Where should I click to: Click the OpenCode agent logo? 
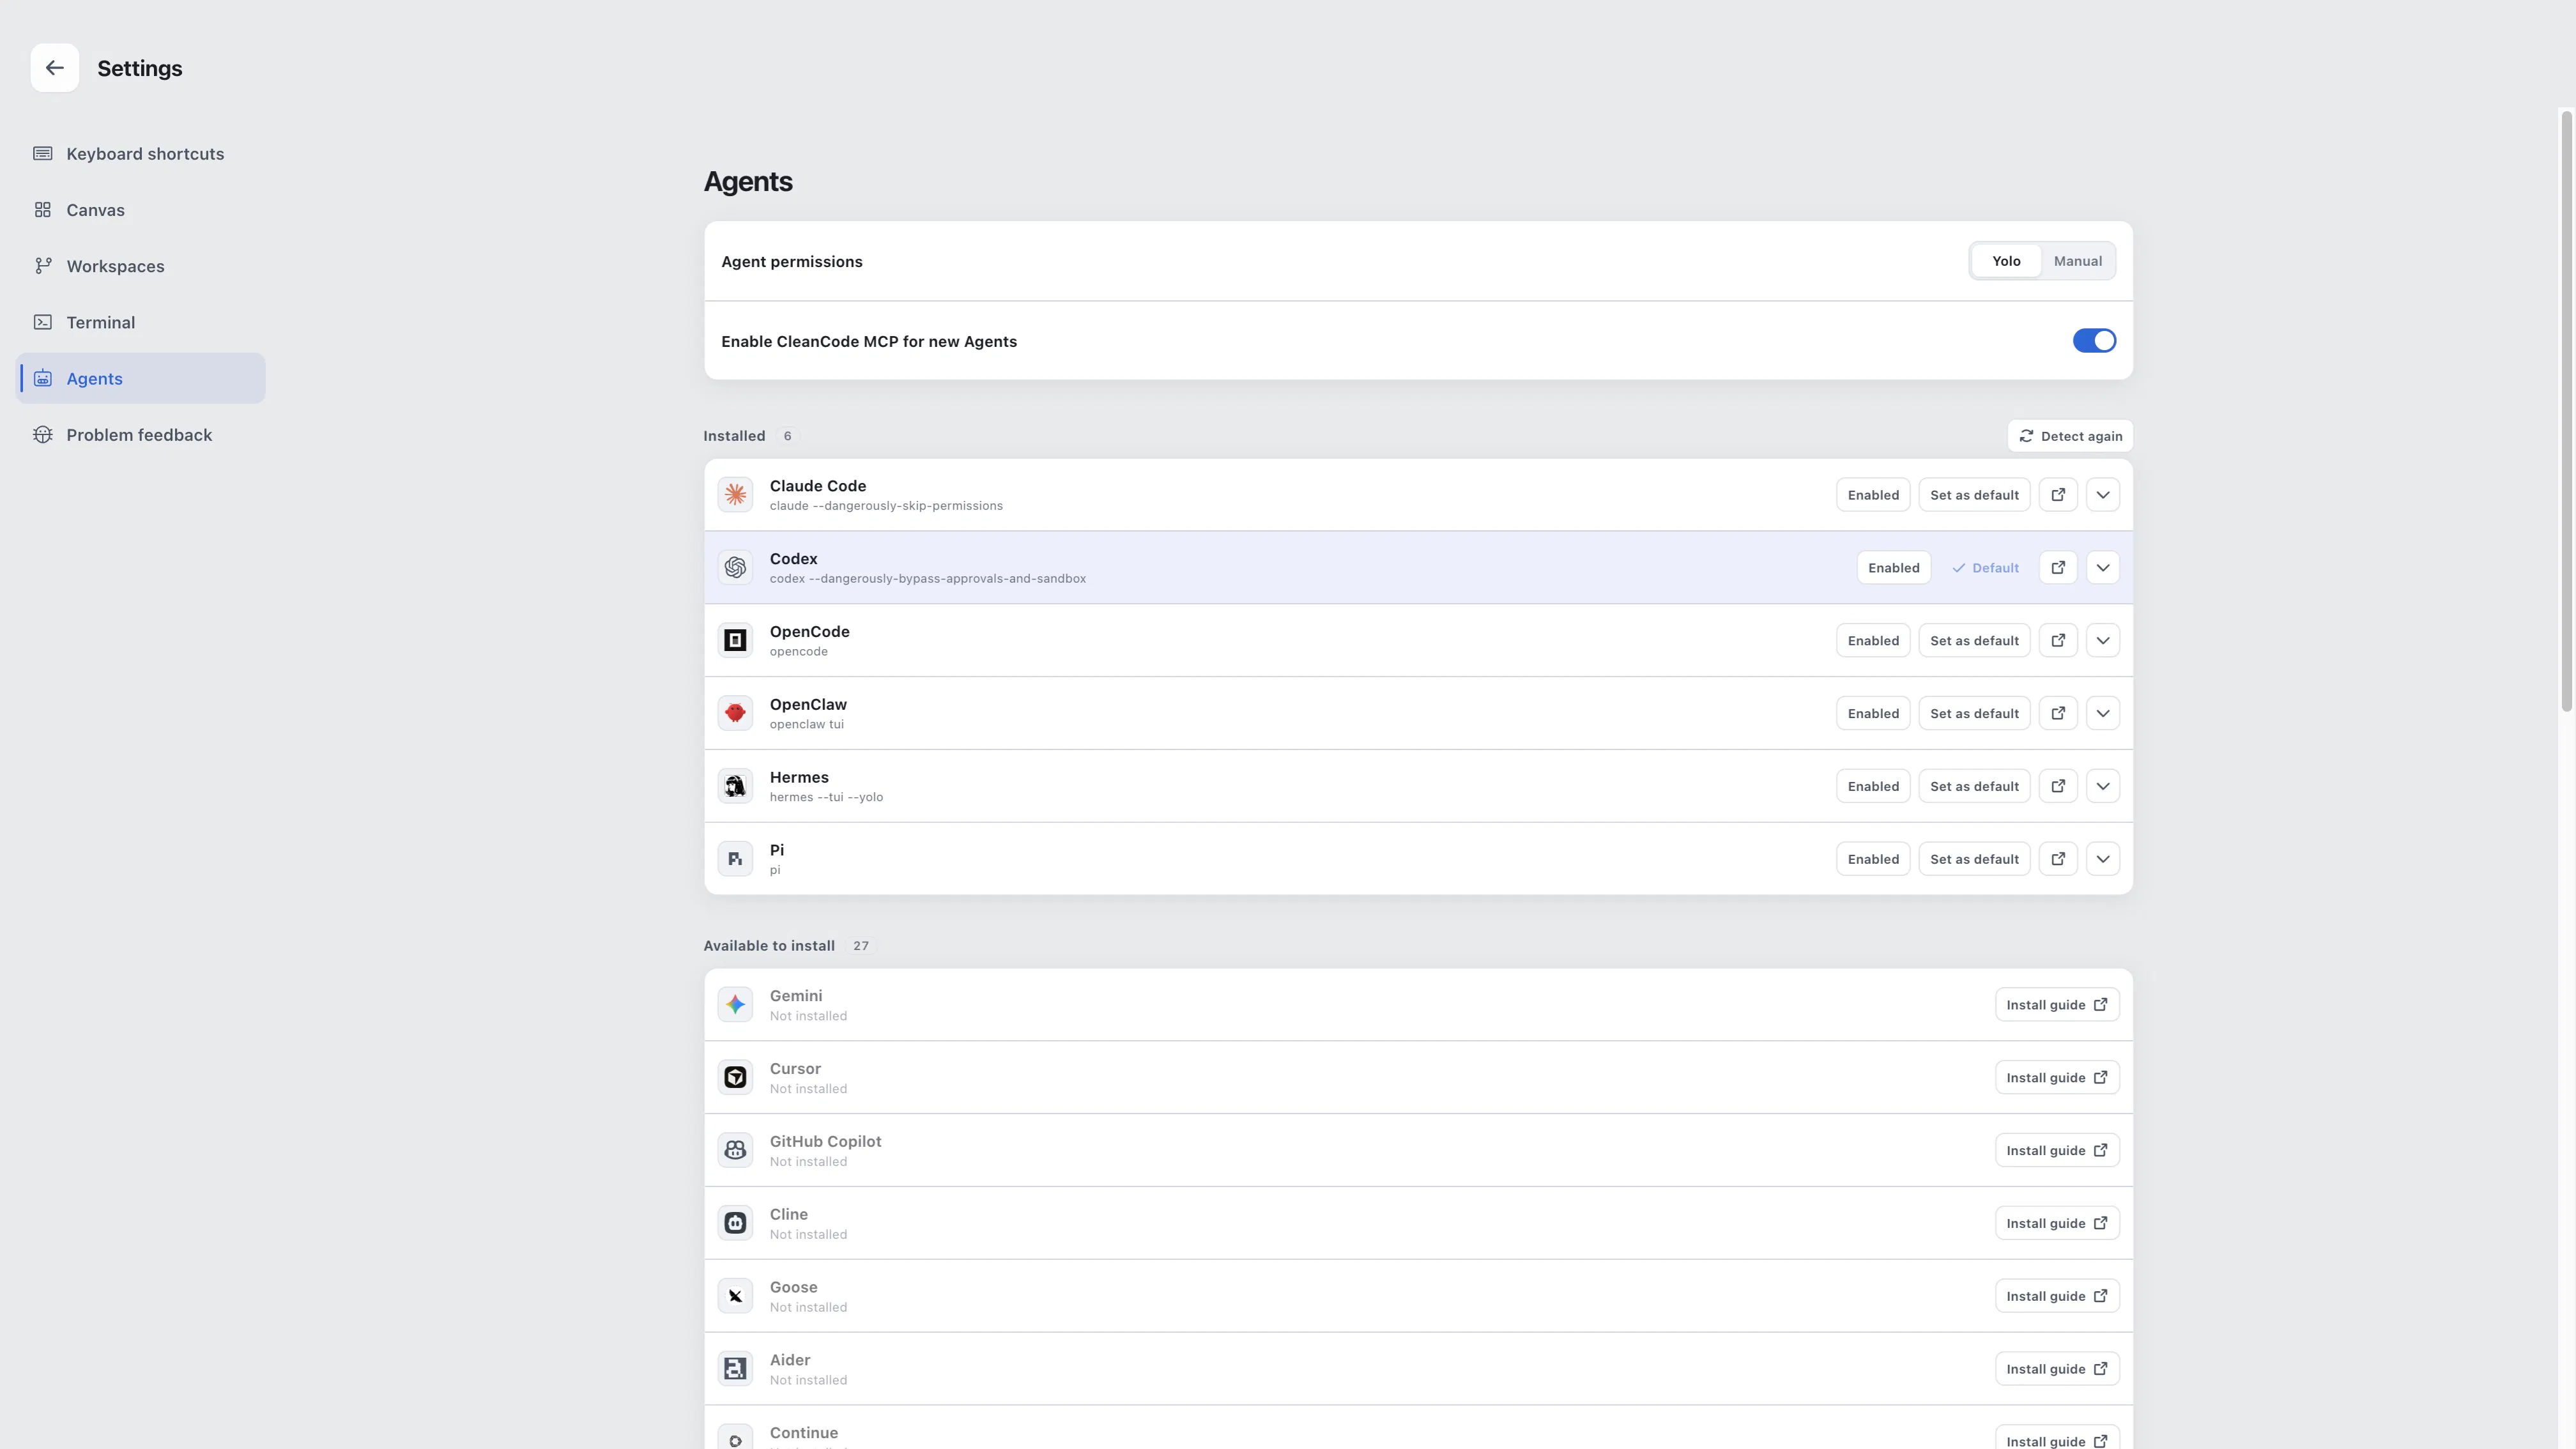pyautogui.click(x=735, y=640)
